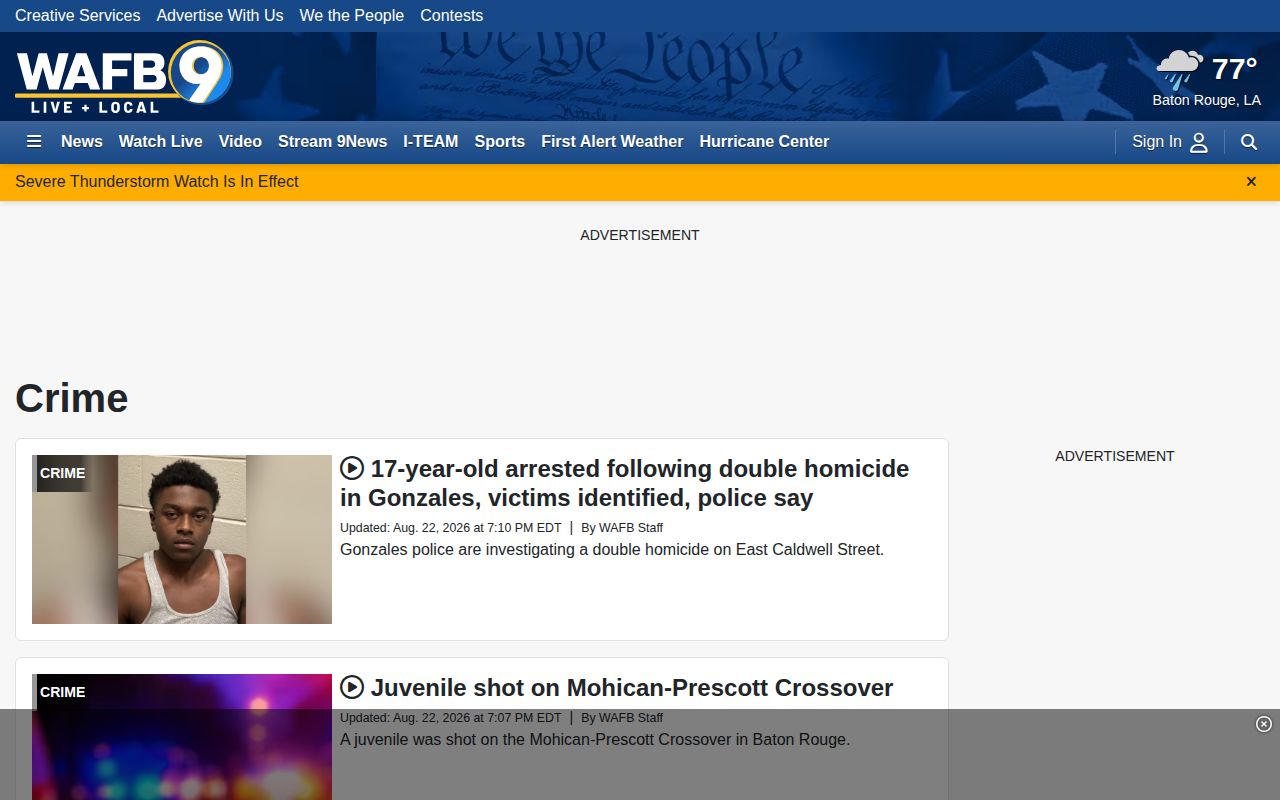
Task: Navigate to Sports
Action: tap(500, 142)
